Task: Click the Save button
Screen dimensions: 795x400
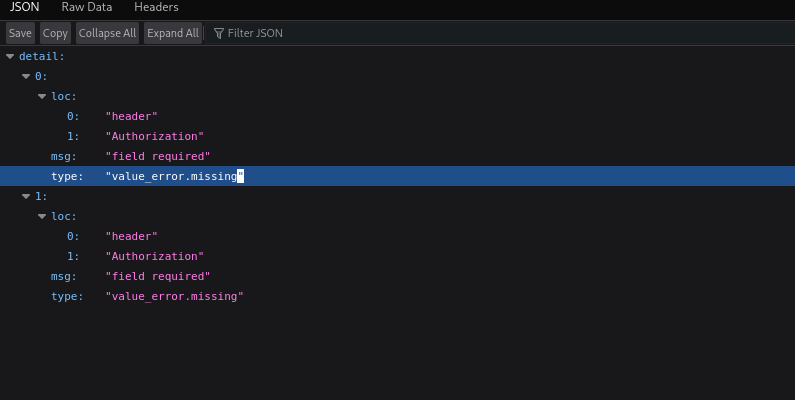Action: (x=20, y=33)
